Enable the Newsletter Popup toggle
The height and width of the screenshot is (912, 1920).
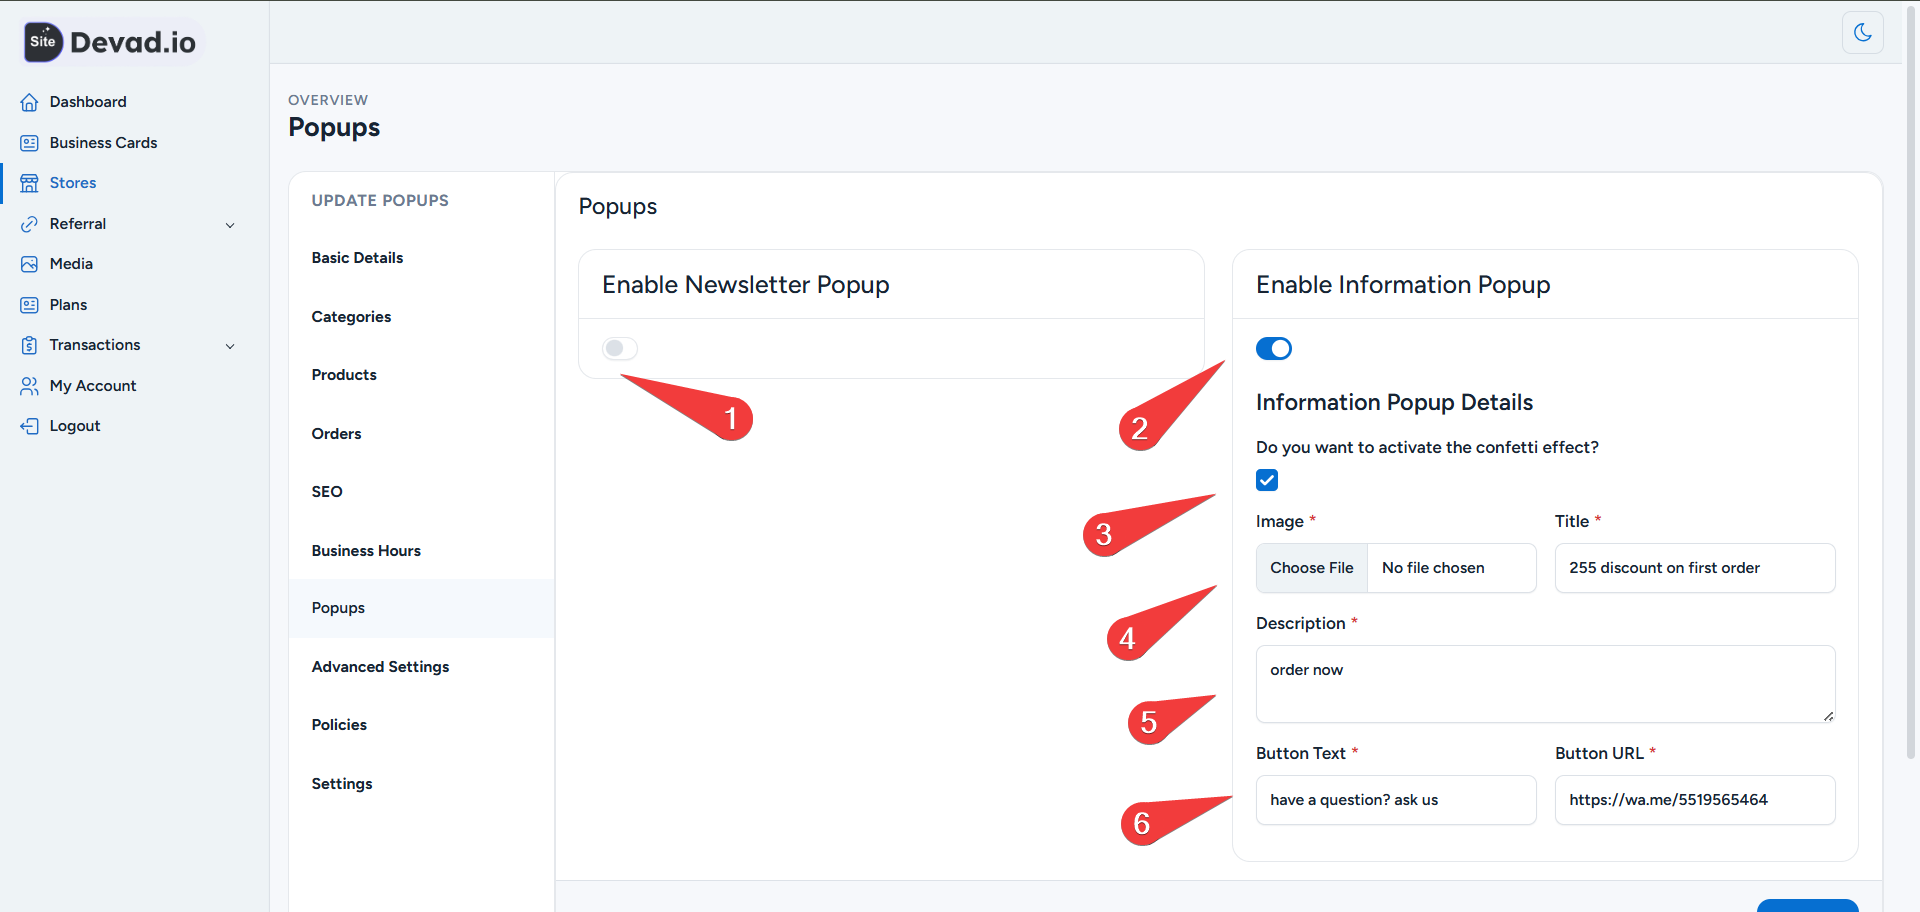(x=619, y=348)
